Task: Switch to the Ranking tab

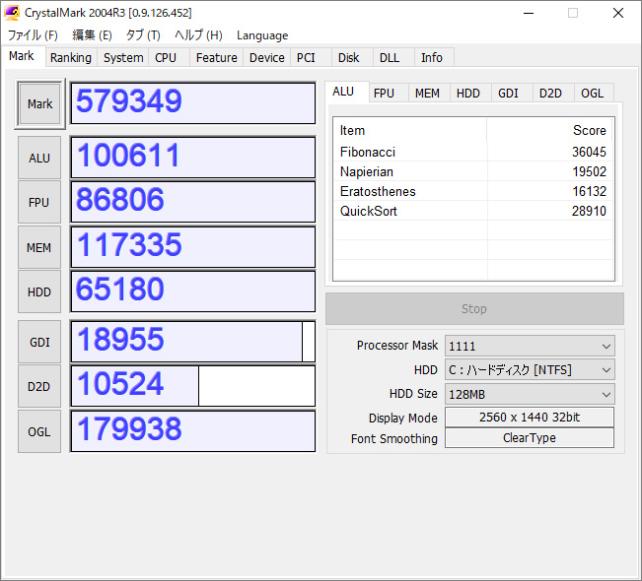Action: coord(70,58)
